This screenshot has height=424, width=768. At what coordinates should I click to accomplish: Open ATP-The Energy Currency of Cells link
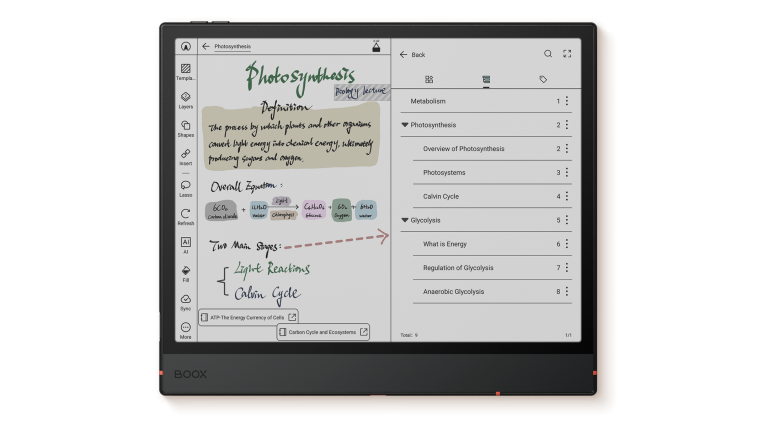point(248,317)
